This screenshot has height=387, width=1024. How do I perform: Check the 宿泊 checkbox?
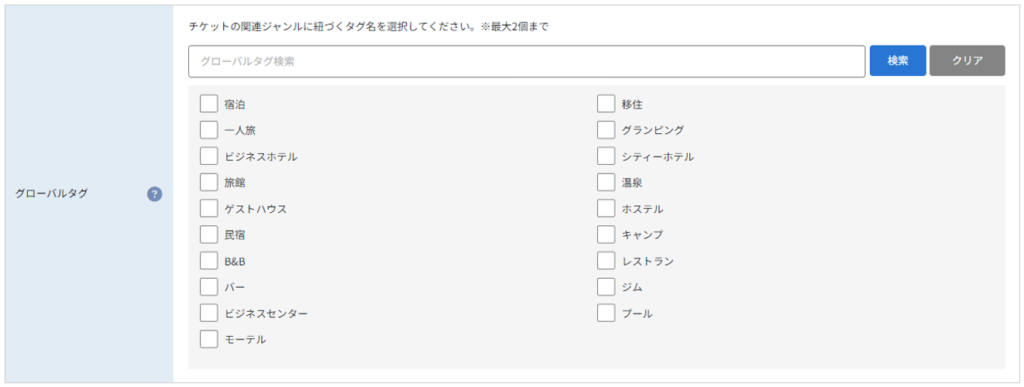point(208,104)
